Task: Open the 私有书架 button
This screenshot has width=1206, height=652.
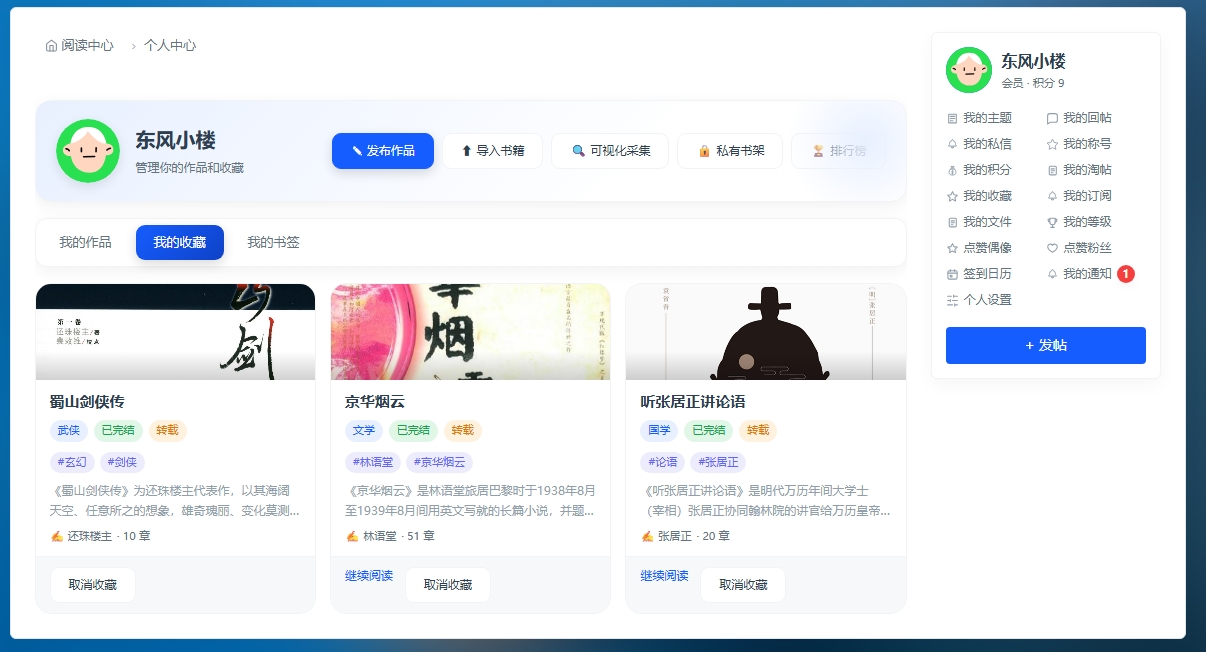Action: (731, 151)
